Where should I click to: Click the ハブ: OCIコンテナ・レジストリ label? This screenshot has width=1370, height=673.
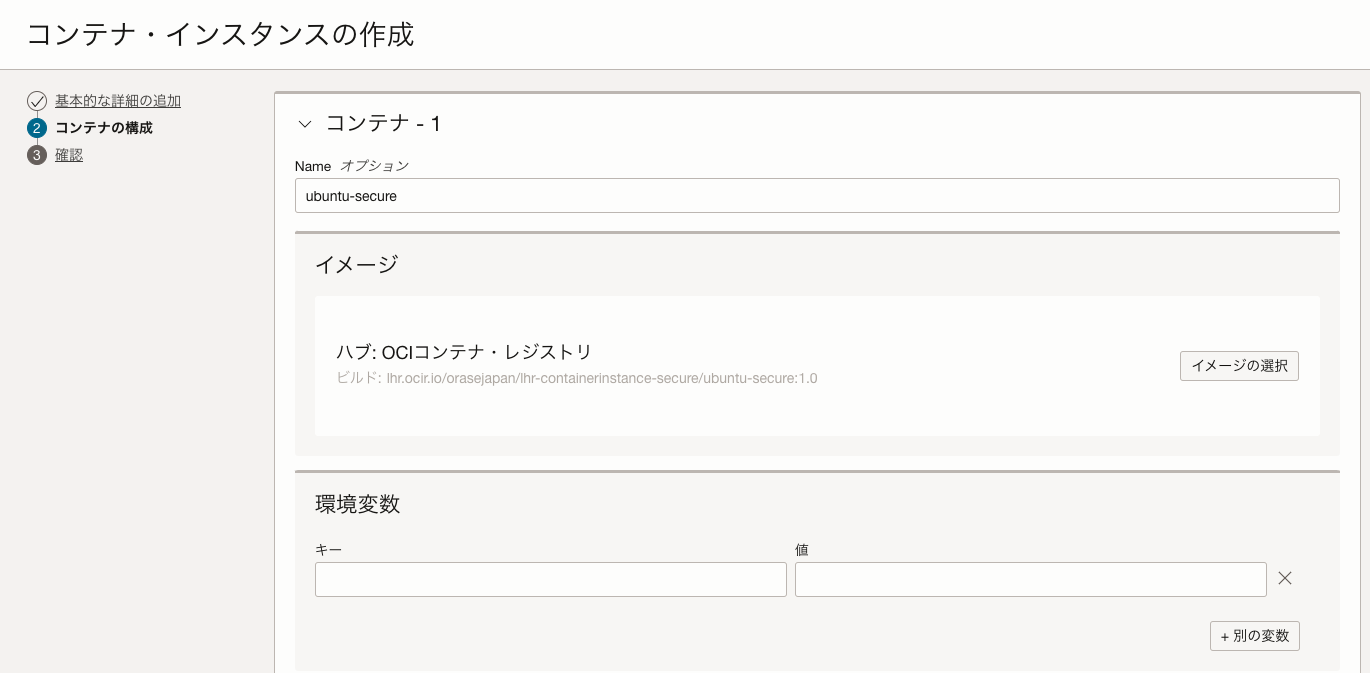click(x=464, y=352)
